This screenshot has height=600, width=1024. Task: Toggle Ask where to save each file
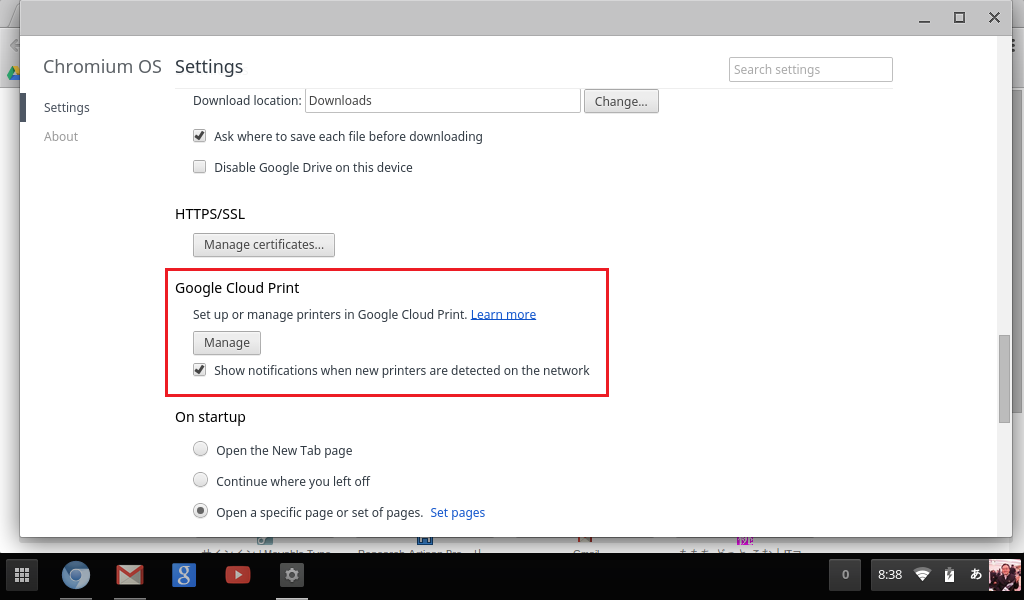coord(199,136)
